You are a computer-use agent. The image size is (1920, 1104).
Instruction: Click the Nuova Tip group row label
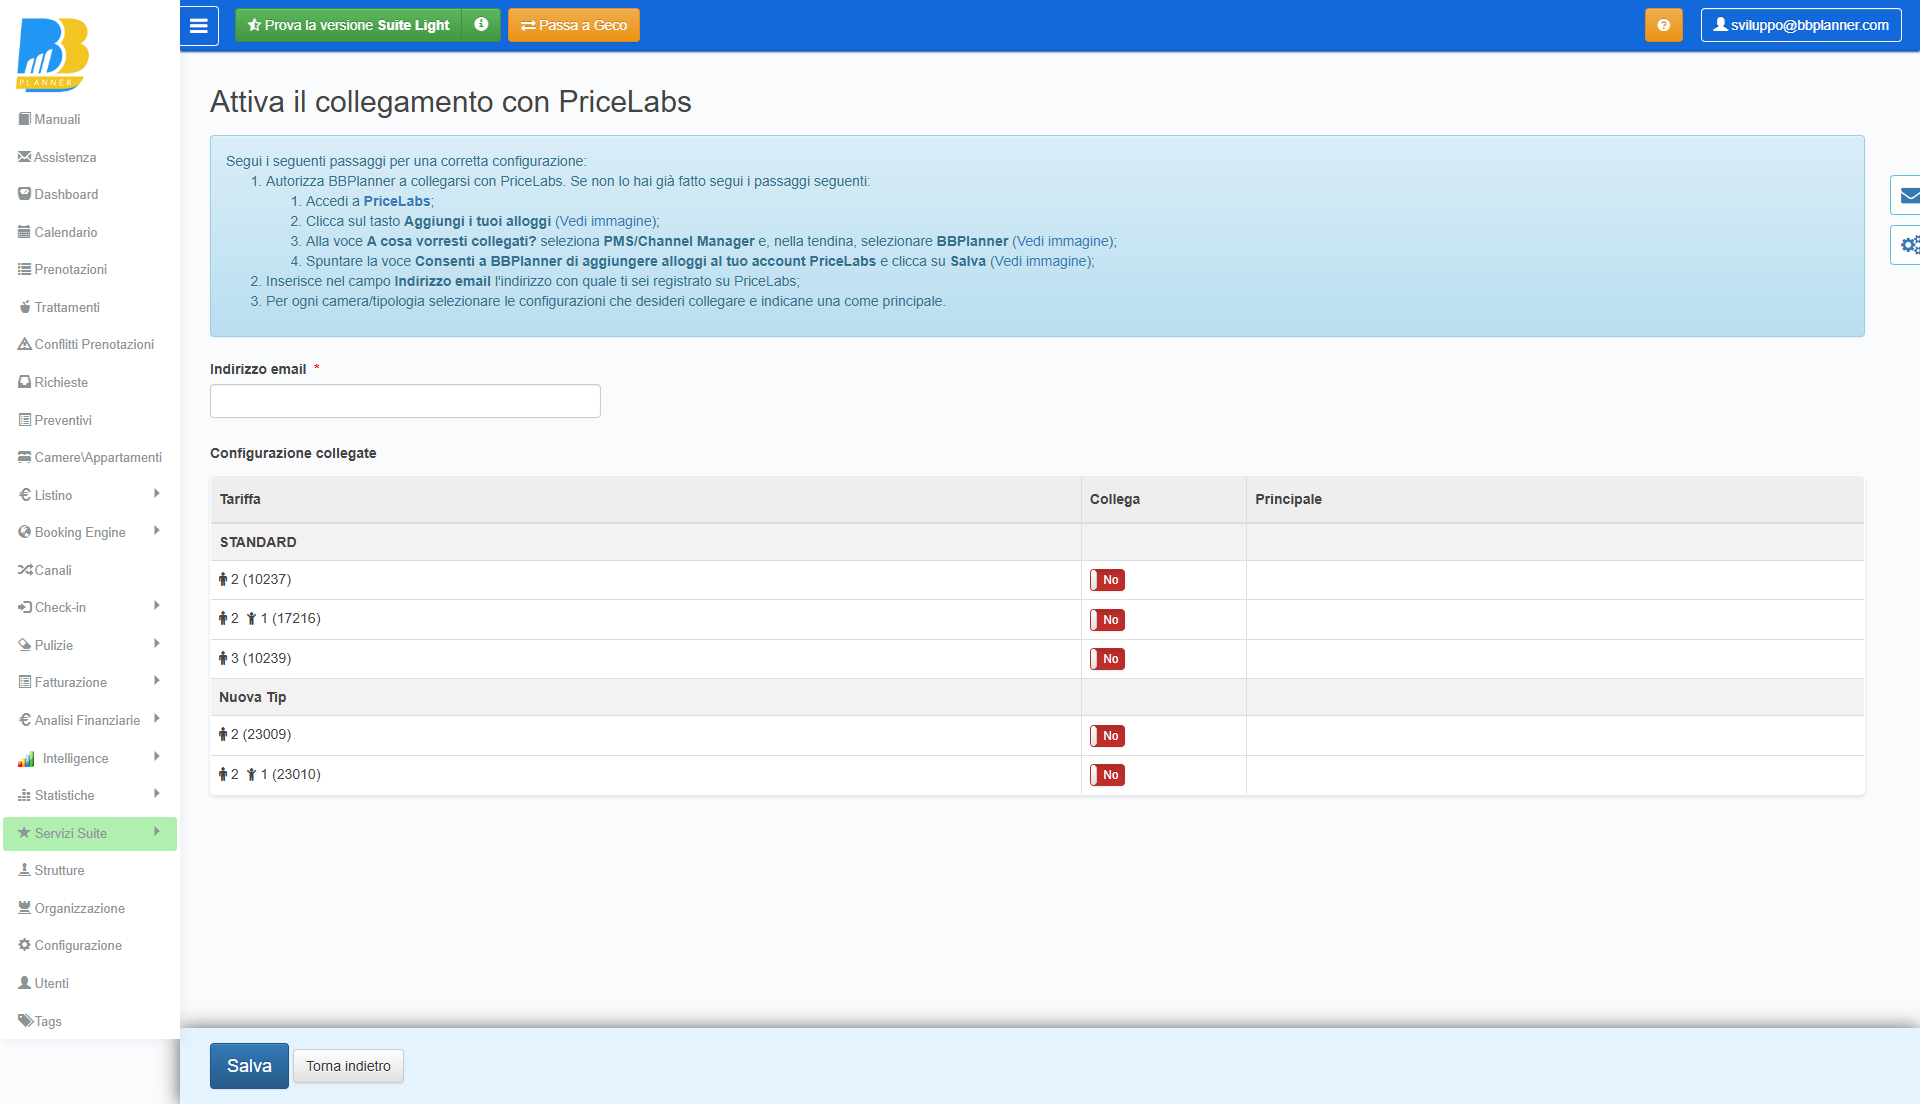coord(253,697)
